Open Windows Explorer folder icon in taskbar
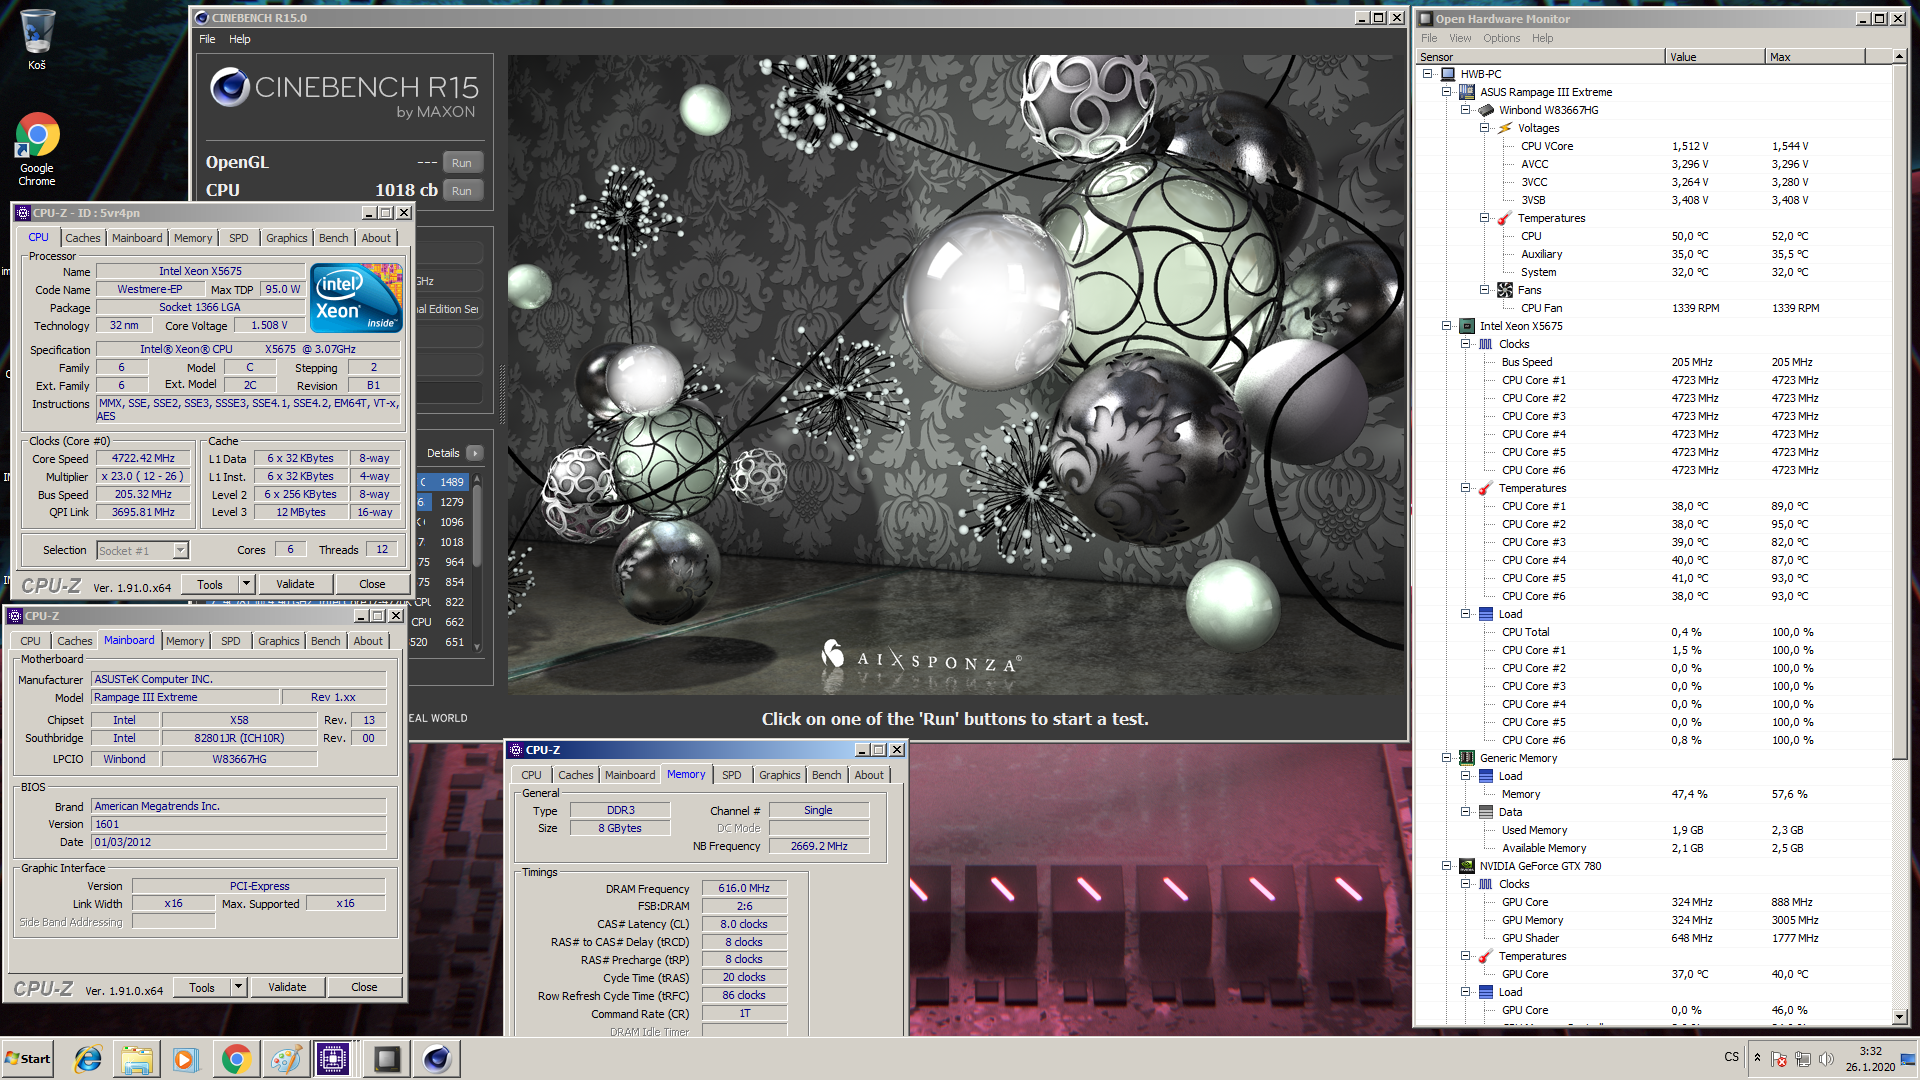This screenshot has height=1080, width=1920. coord(137,1059)
